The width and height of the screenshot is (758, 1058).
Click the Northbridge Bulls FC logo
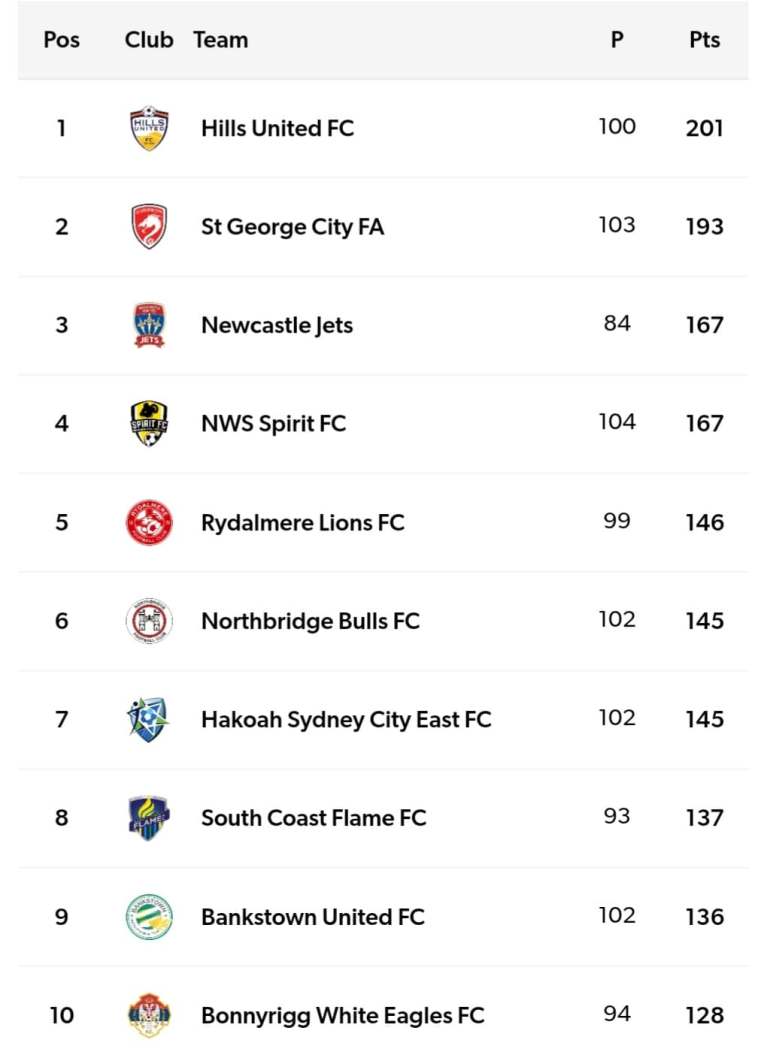(149, 621)
